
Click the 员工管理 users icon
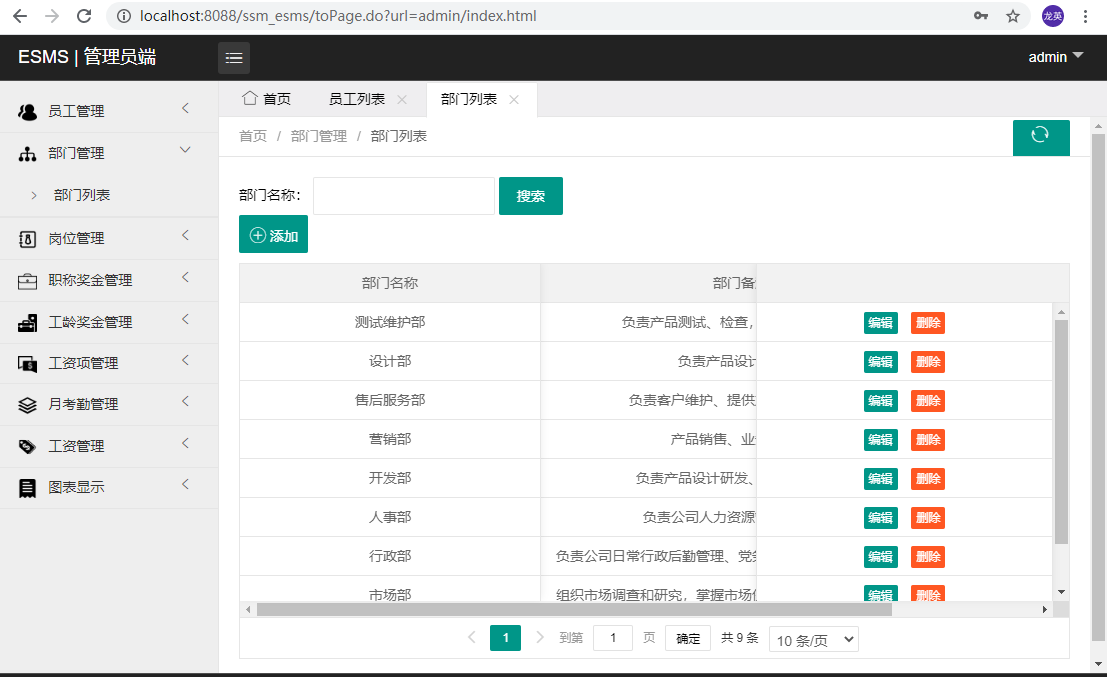point(28,111)
